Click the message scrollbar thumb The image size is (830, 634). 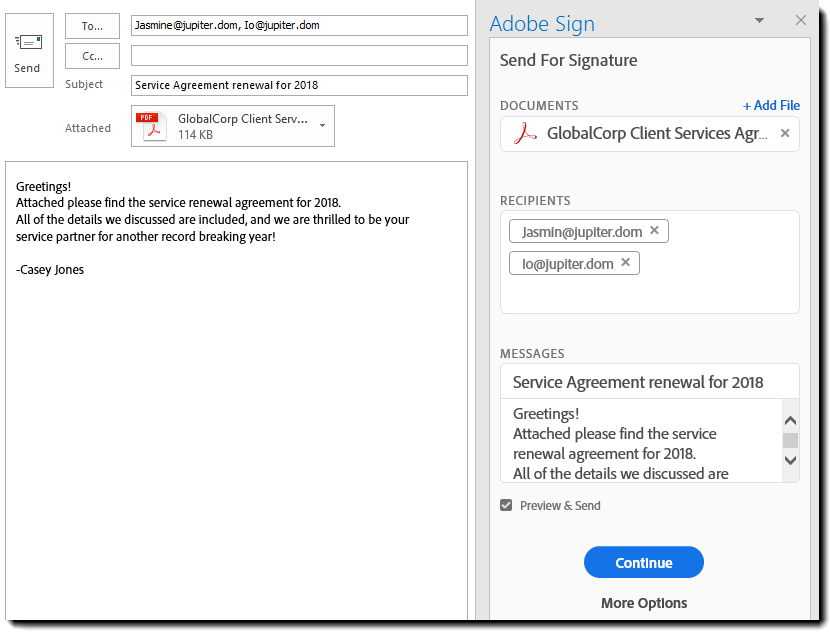point(790,440)
